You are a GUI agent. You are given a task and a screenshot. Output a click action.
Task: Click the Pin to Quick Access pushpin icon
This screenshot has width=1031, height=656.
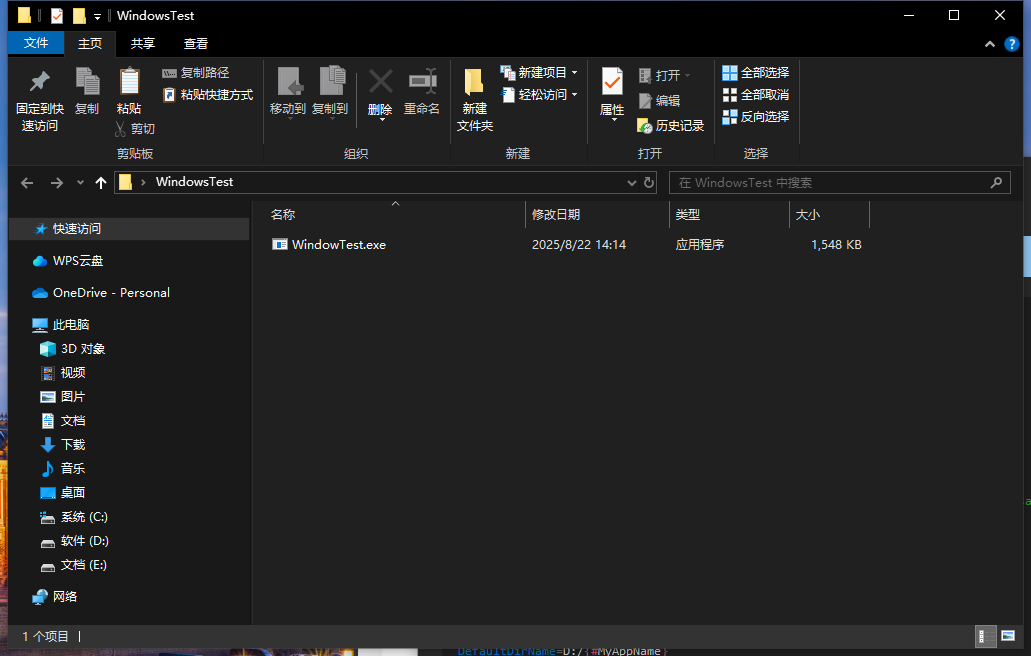(x=39, y=82)
